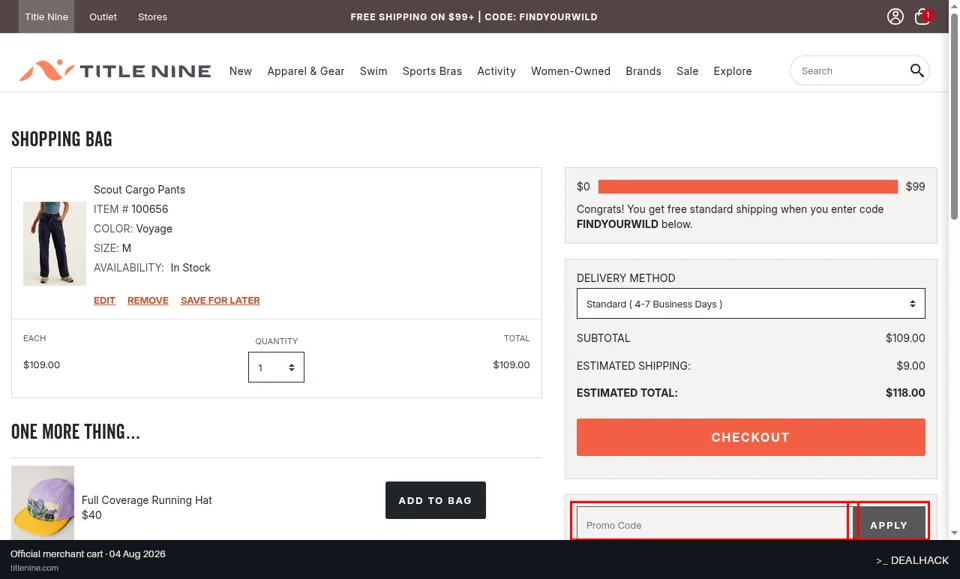This screenshot has width=960, height=579.
Task: Open the Swim menu
Action: 373,71
